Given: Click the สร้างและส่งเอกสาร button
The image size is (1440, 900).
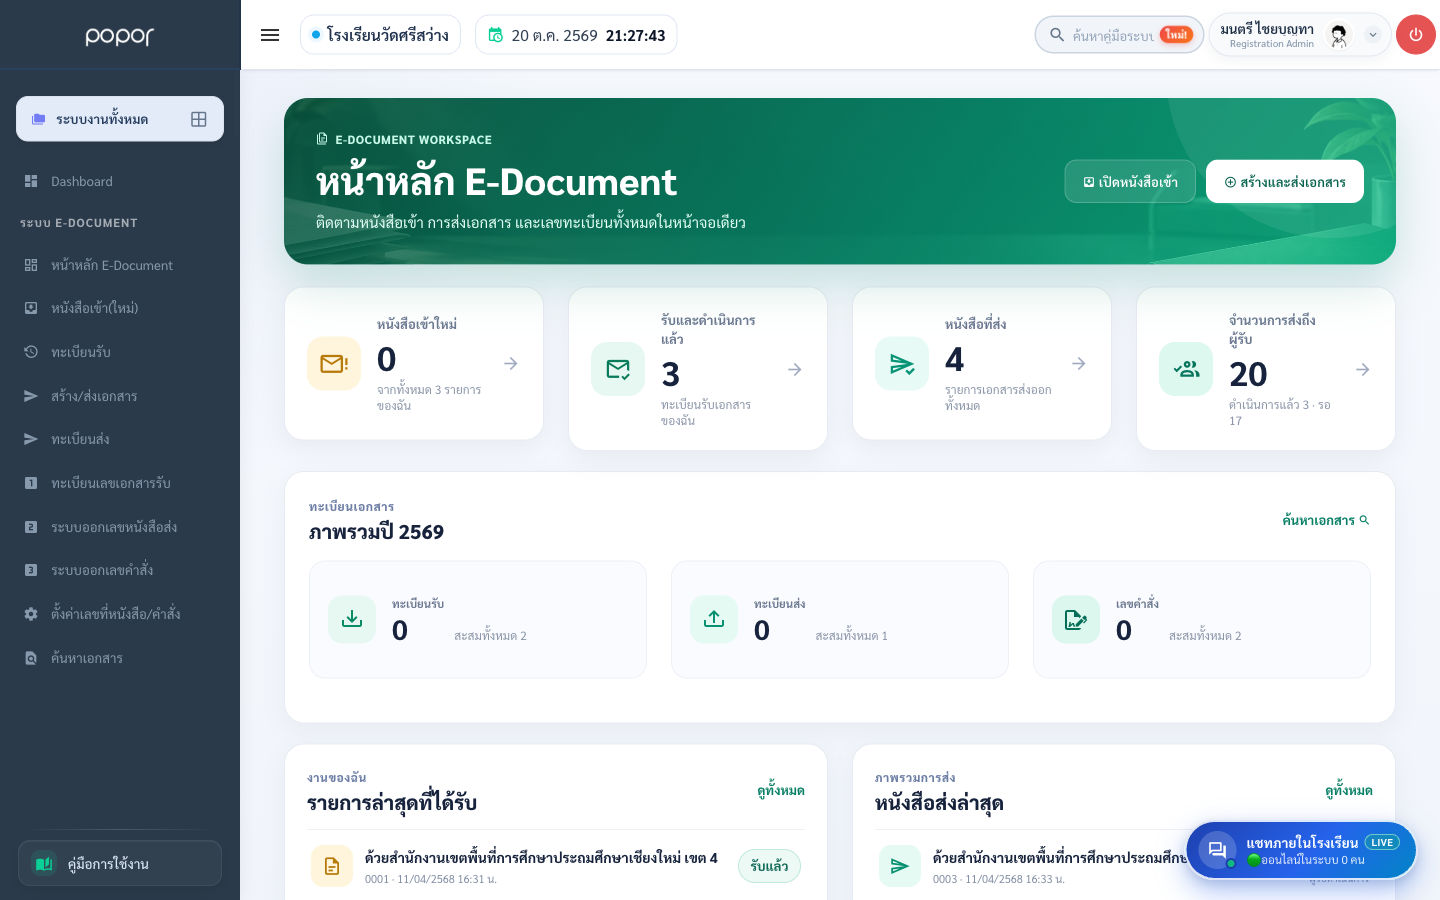Looking at the screenshot, I should [x=1285, y=182].
